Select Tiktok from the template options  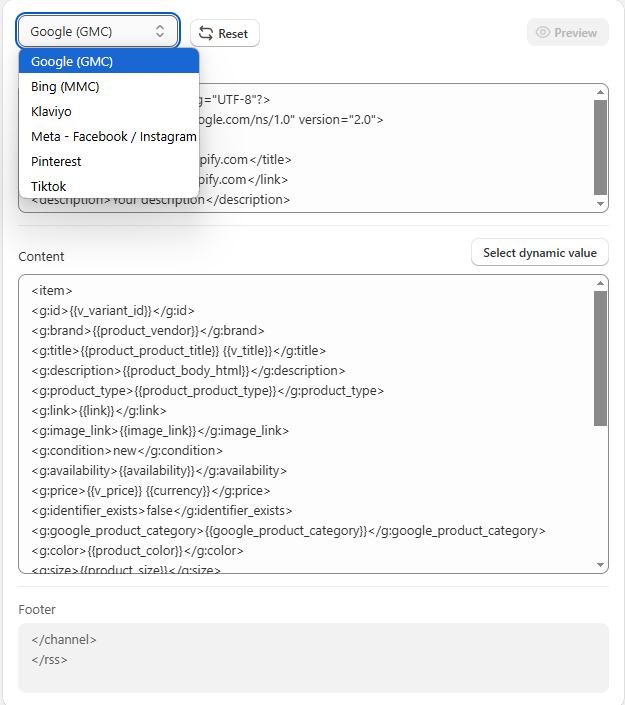coord(109,186)
